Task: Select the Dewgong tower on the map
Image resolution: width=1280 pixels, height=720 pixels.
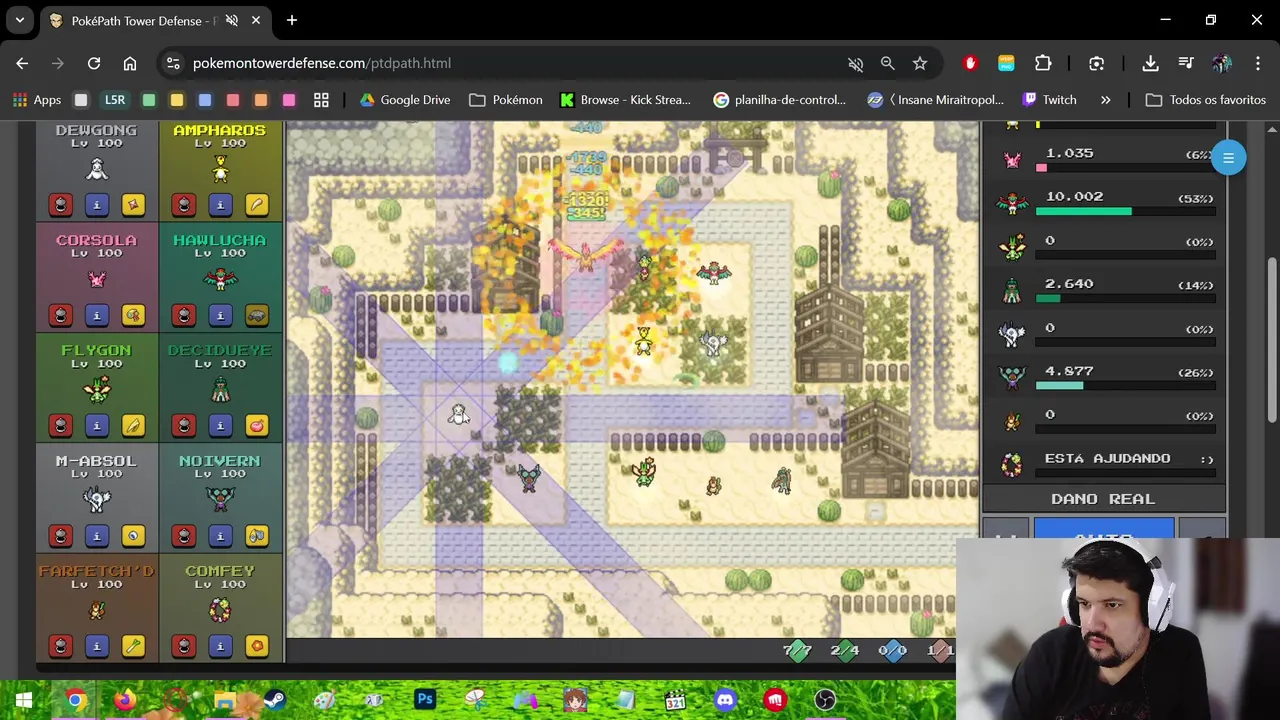Action: [x=458, y=414]
